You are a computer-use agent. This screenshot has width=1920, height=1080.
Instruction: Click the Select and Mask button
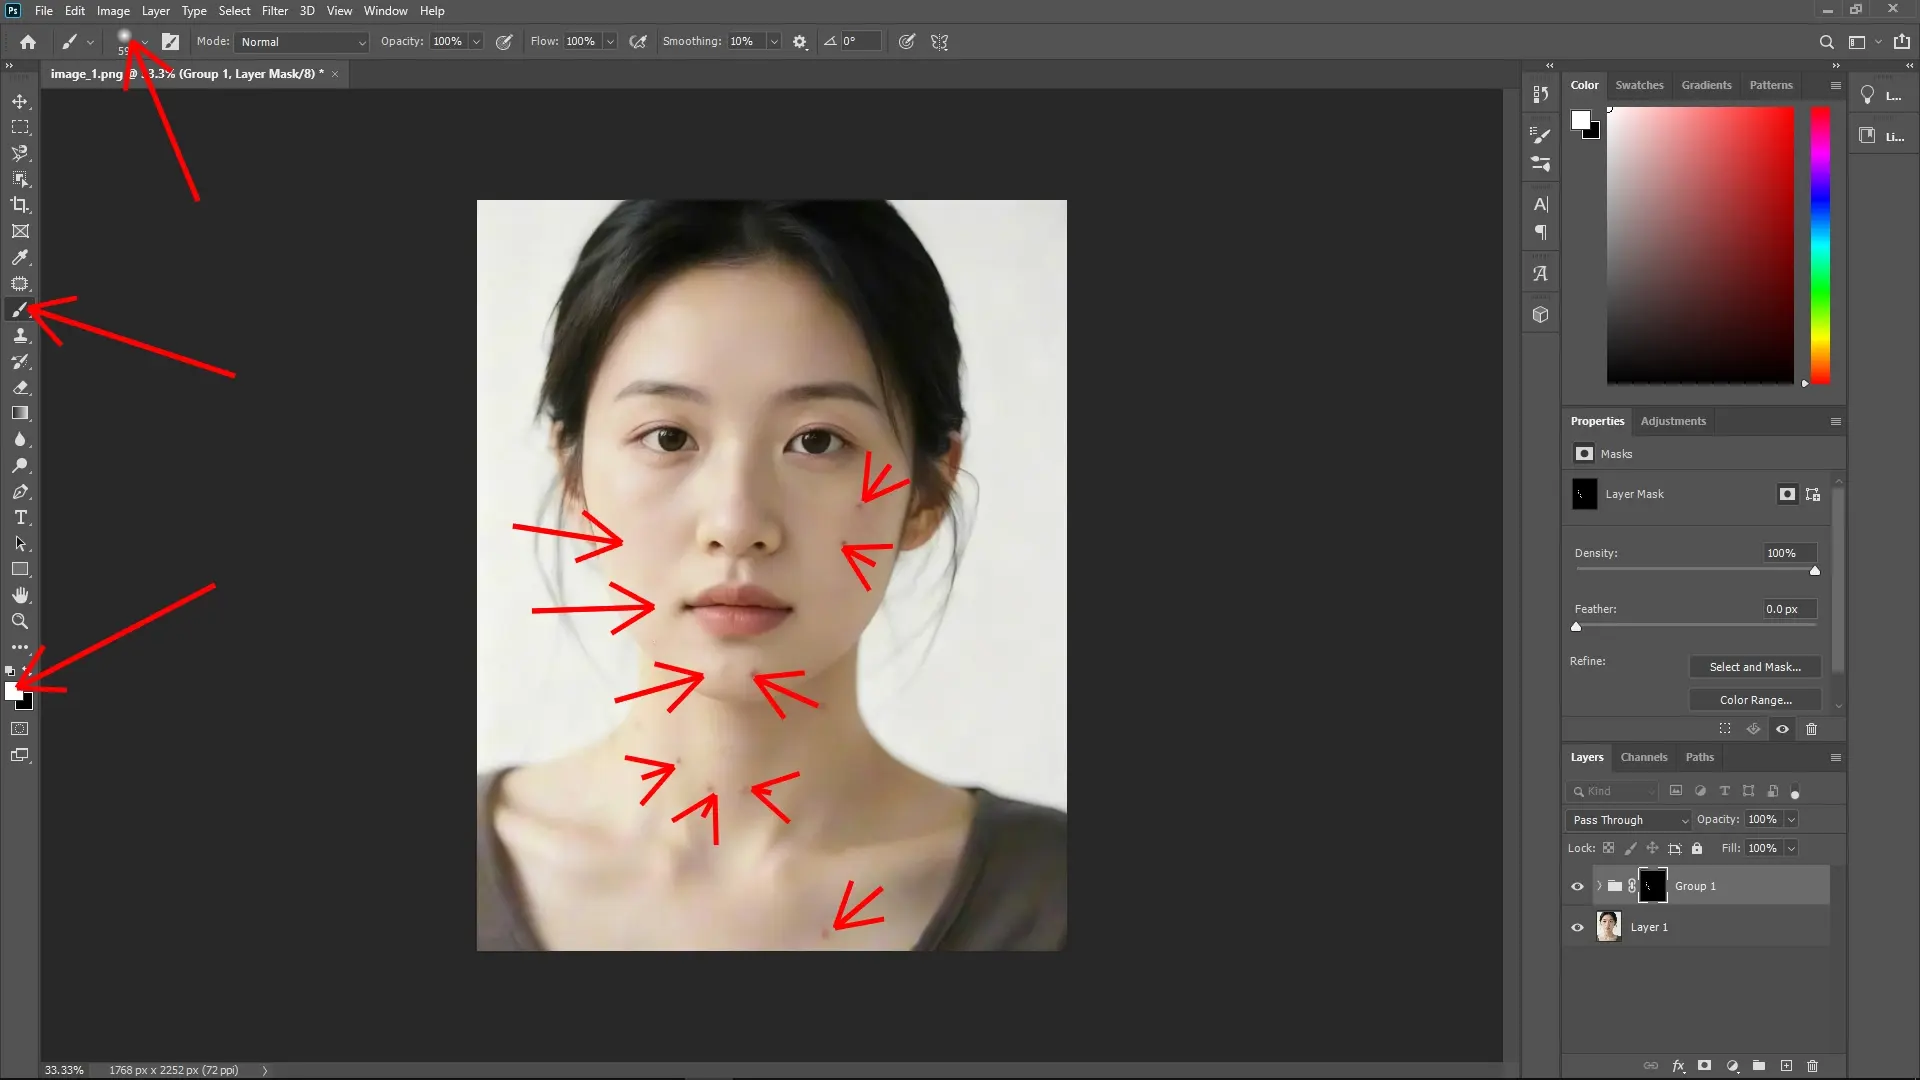pos(1755,666)
